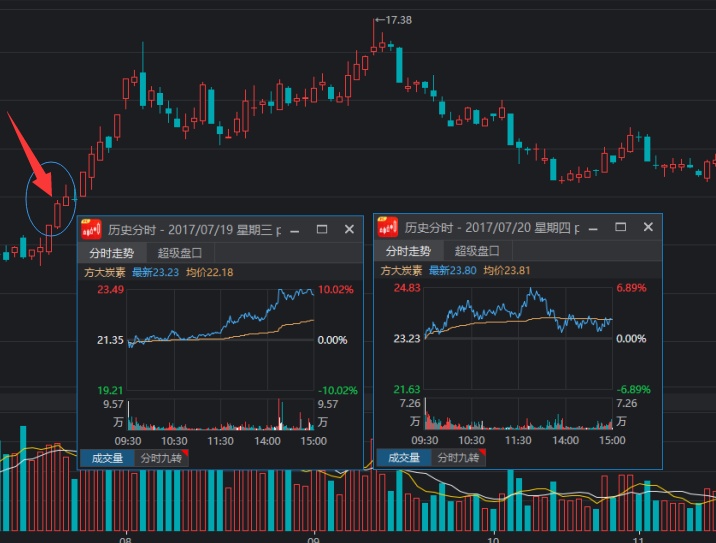Minimize the 2017/07/19 history window
Image resolution: width=716 pixels, height=543 pixels.
coord(295,229)
